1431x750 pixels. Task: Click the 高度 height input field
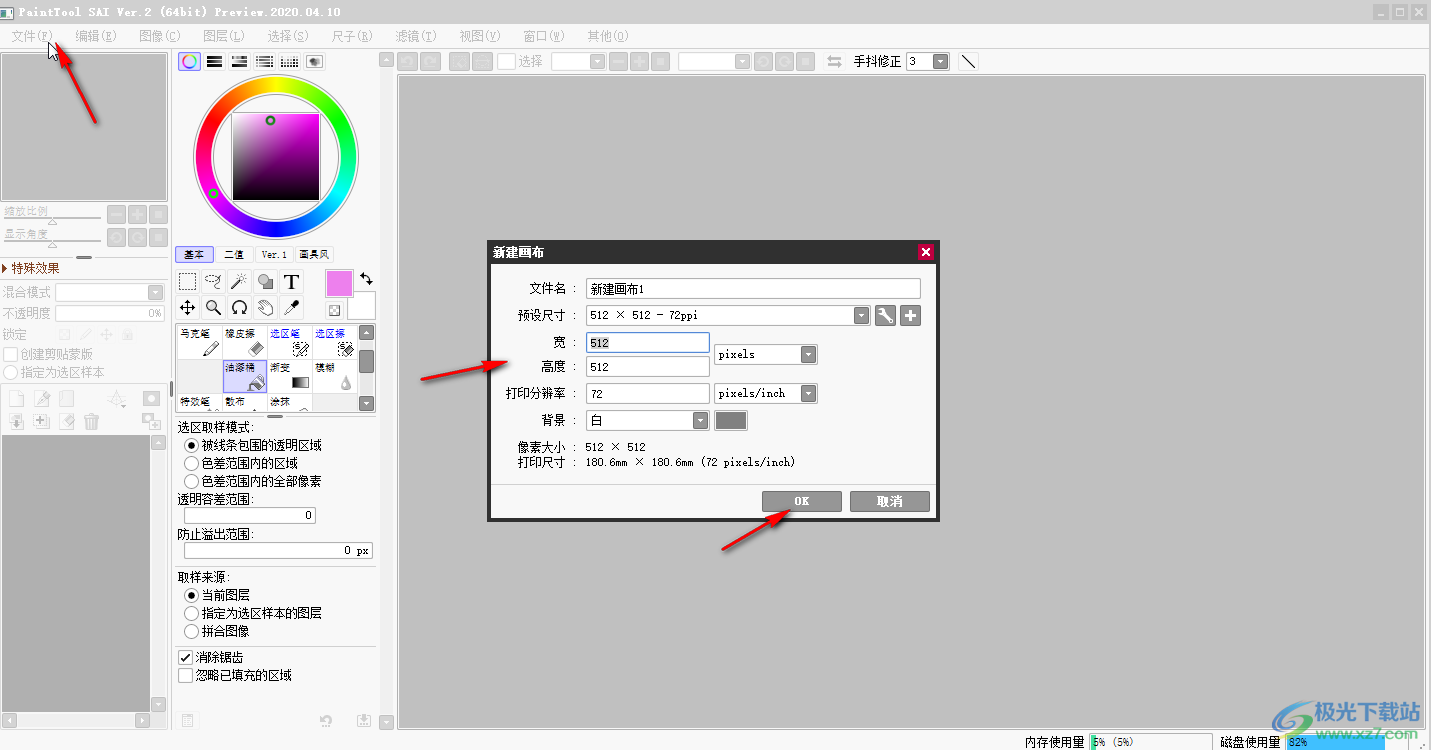point(648,367)
